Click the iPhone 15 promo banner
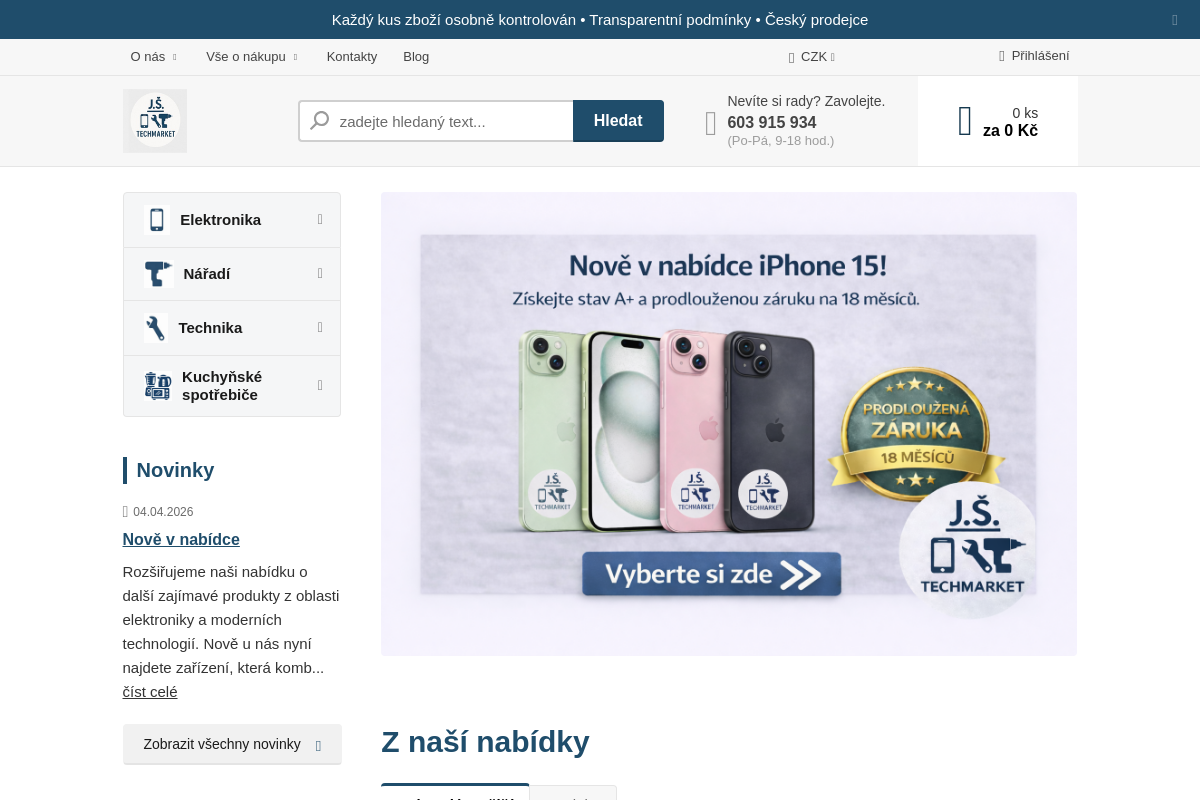The width and height of the screenshot is (1200, 800). pos(729,424)
